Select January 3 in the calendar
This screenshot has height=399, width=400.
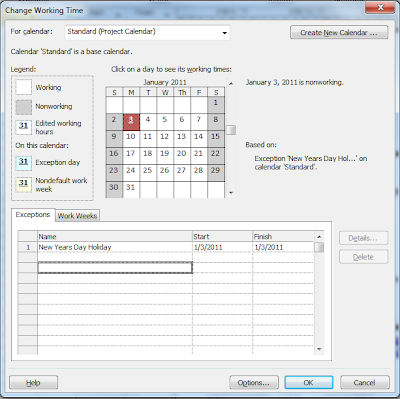coord(131,122)
